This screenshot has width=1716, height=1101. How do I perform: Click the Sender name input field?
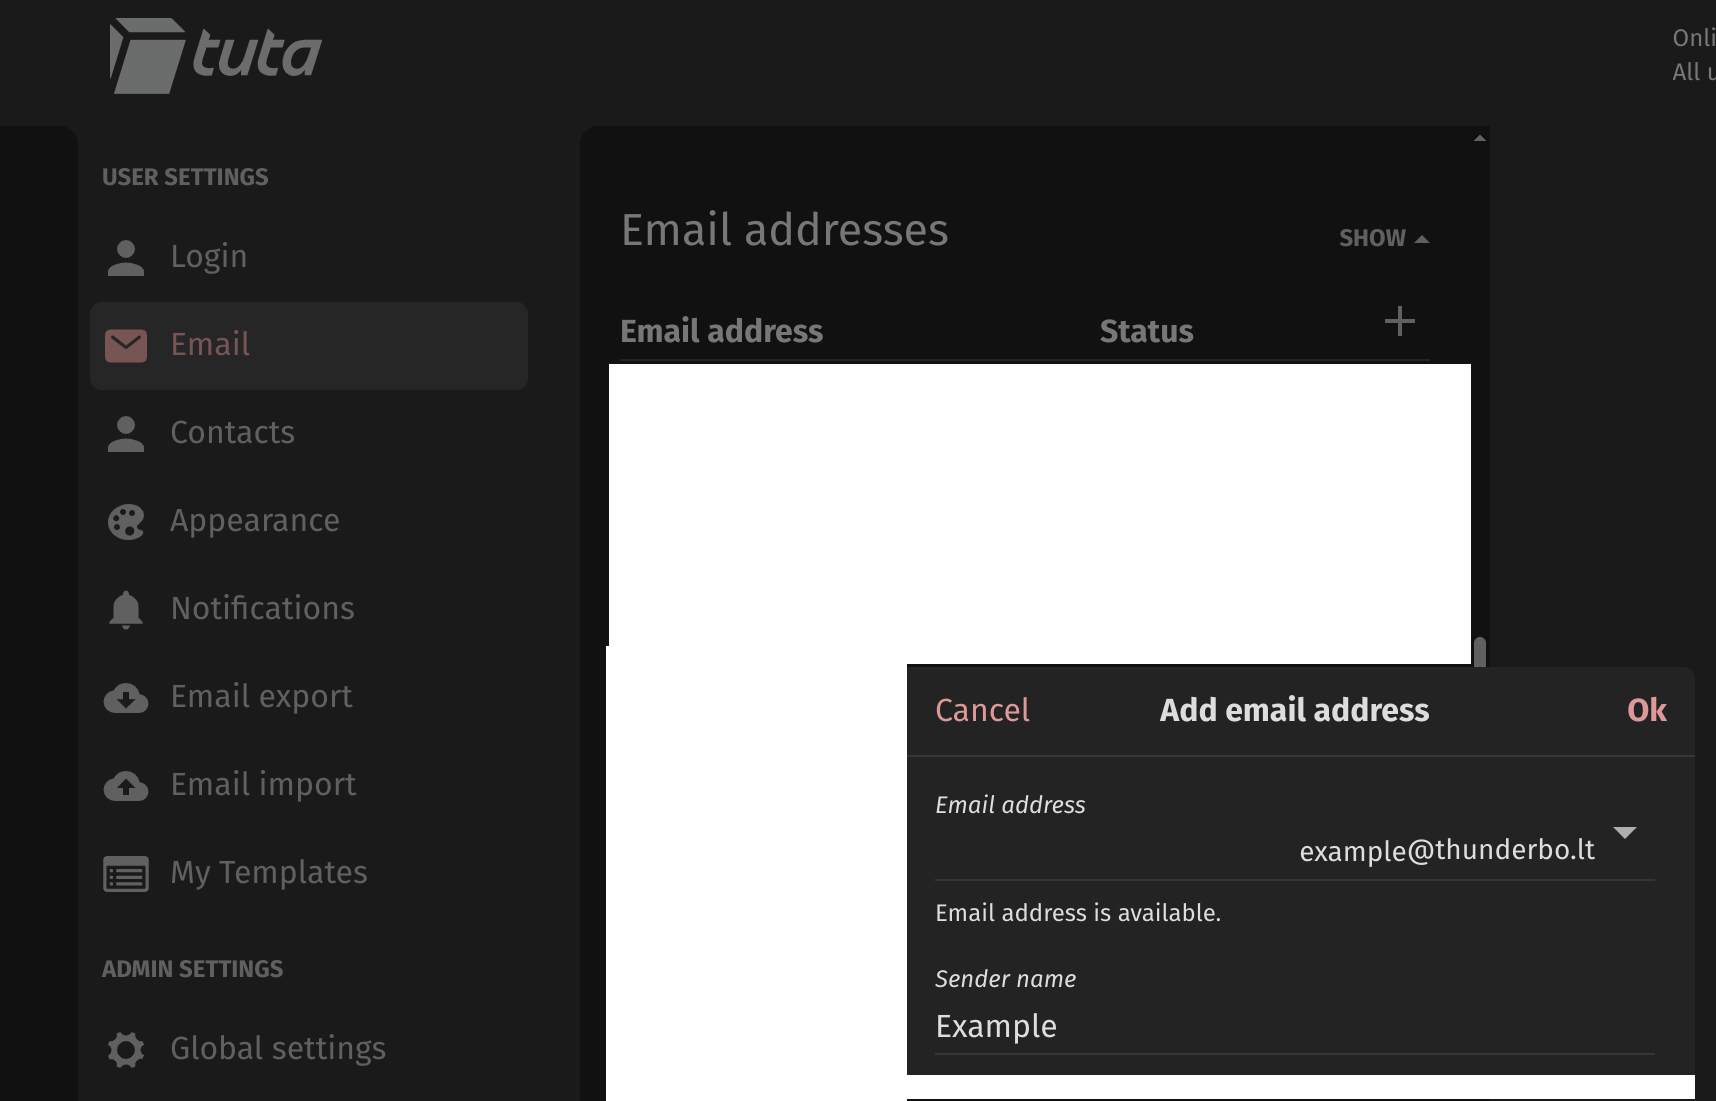pos(1294,1027)
